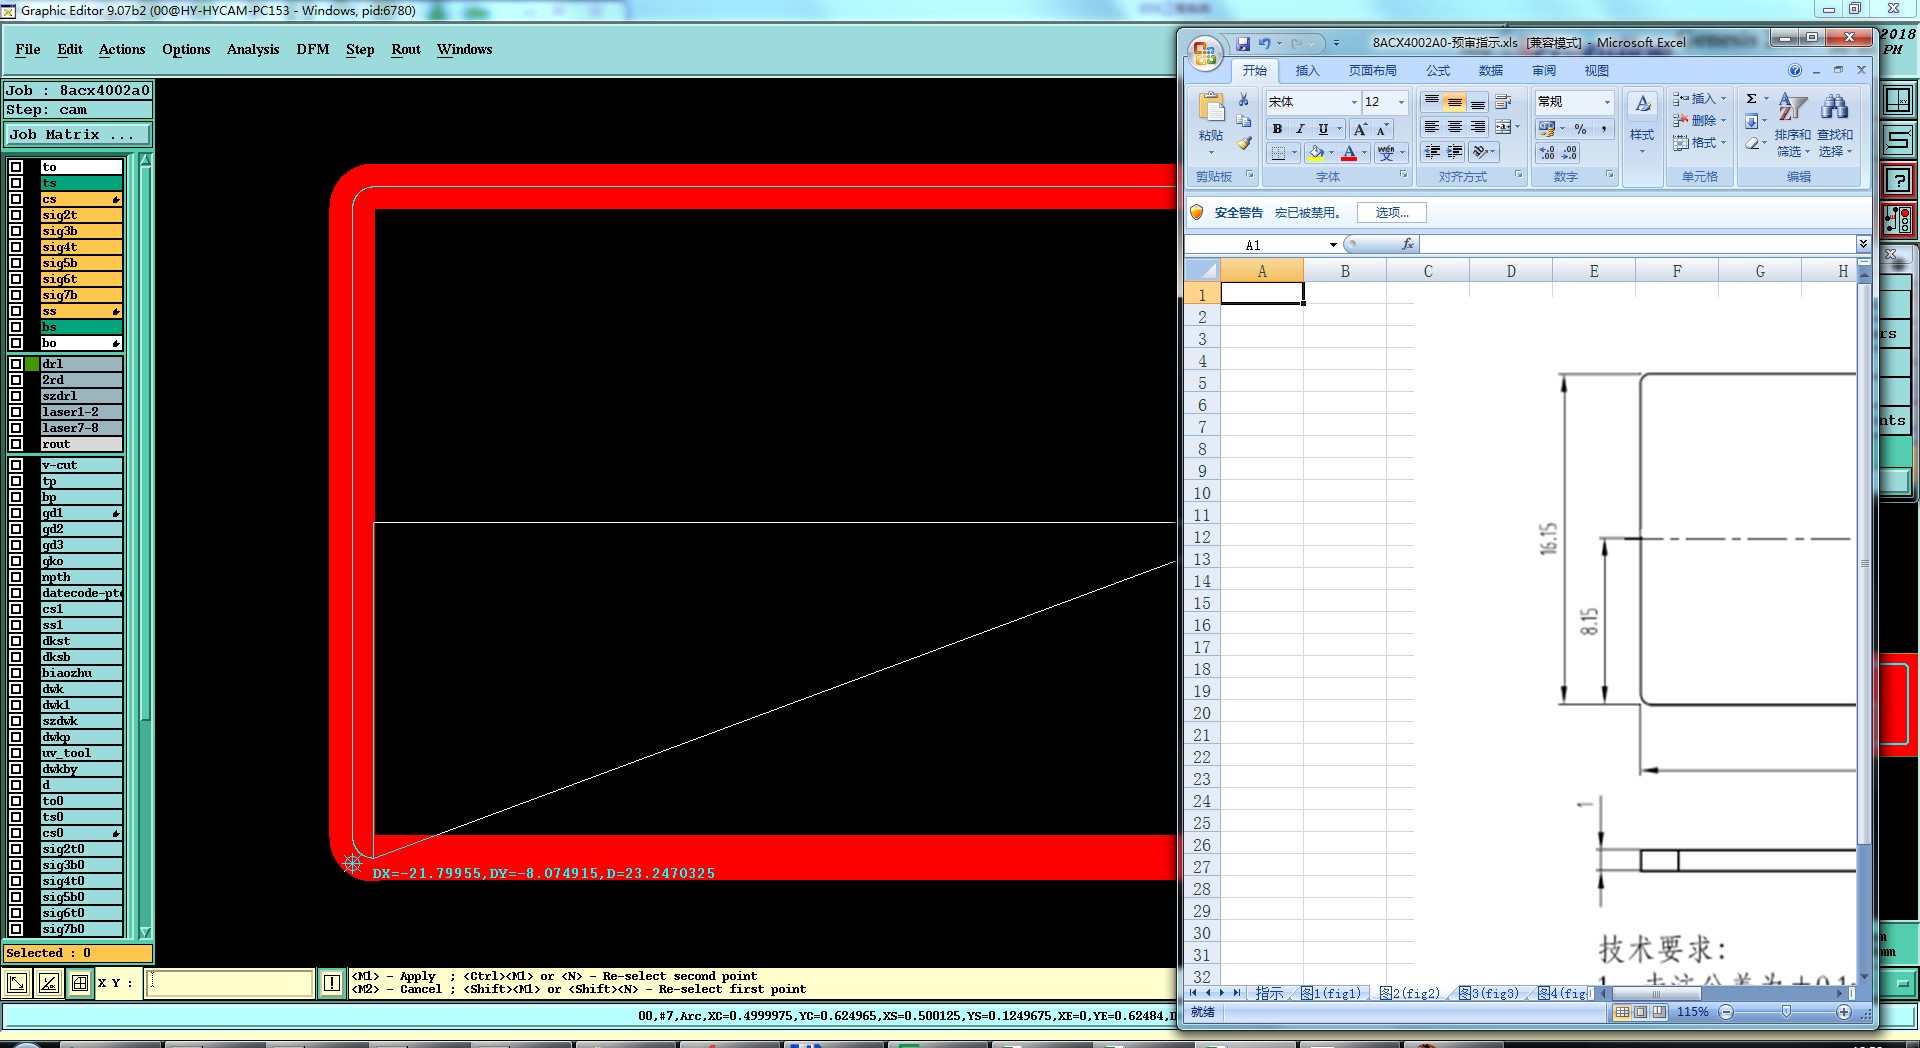The height and width of the screenshot is (1048, 1920).
Task: Toggle the 'gko' layer checkbox
Action: [16, 561]
